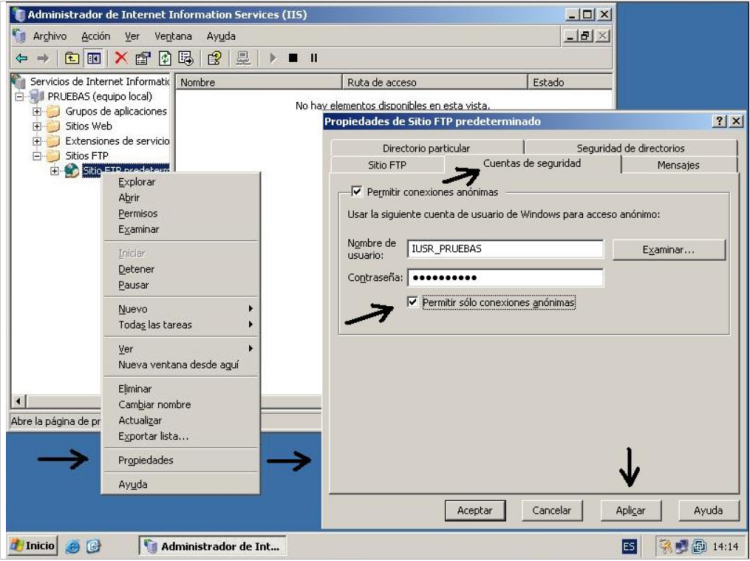
Task: Click the Up one level folder icon
Action: pyautogui.click(x=72, y=58)
